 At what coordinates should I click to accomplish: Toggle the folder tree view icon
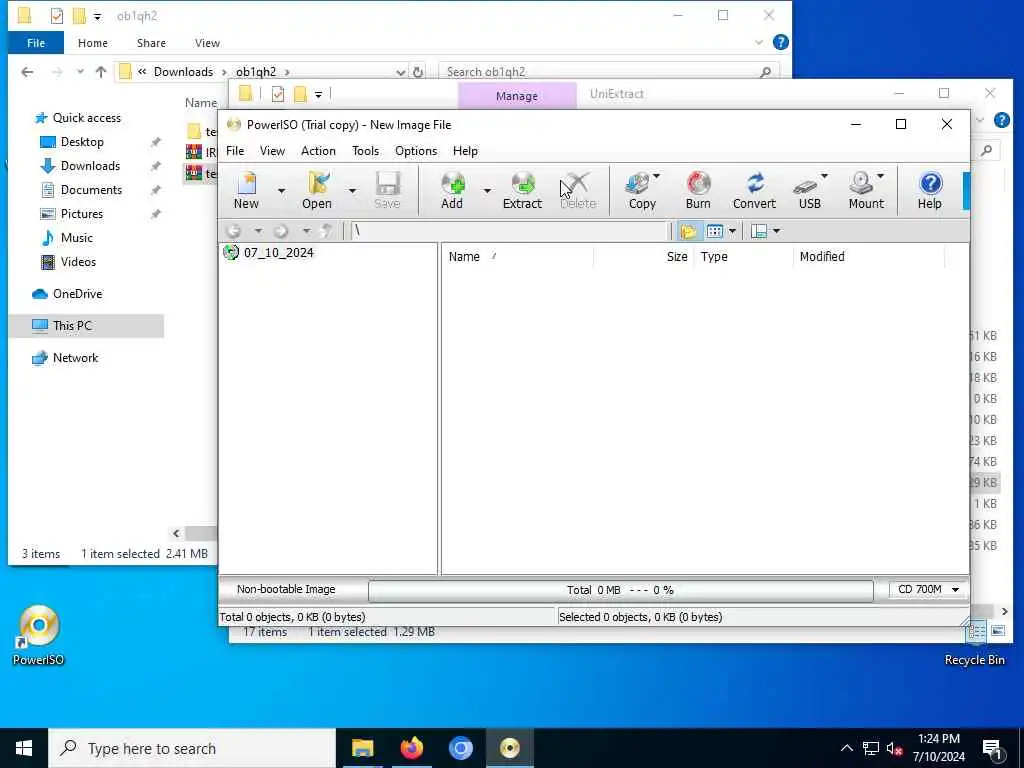tap(688, 231)
